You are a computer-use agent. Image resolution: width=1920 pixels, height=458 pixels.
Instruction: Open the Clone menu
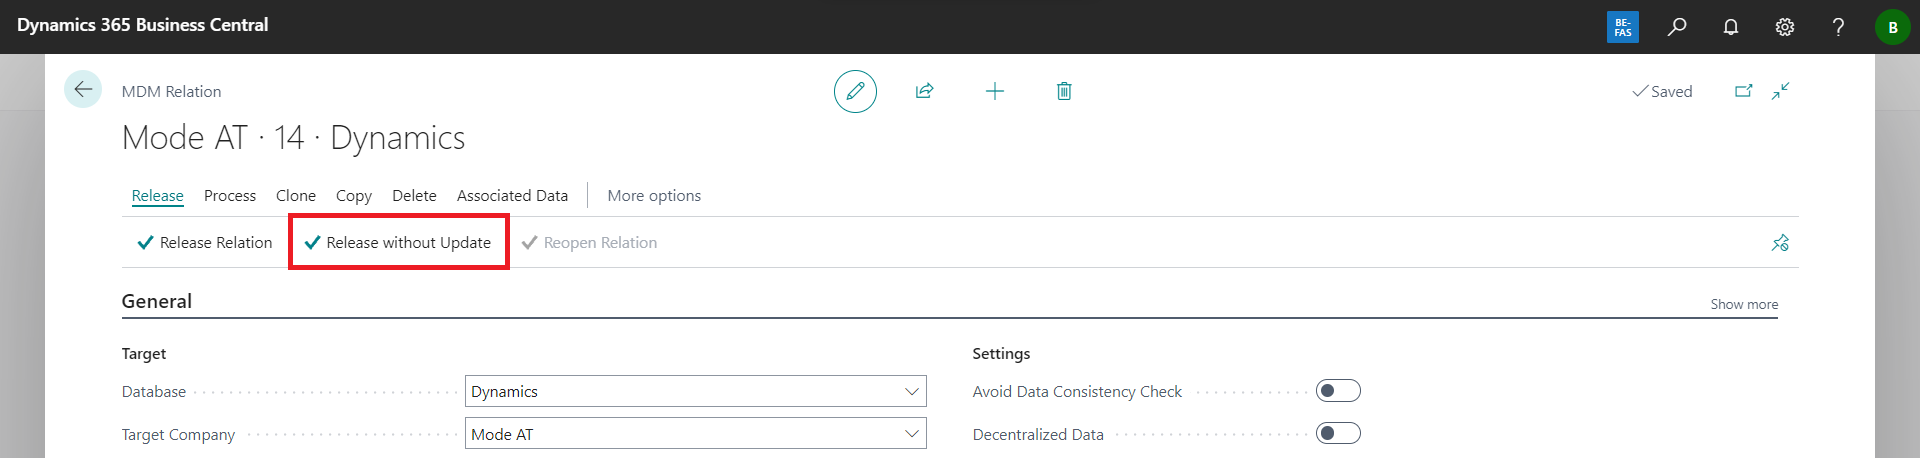[x=296, y=196]
